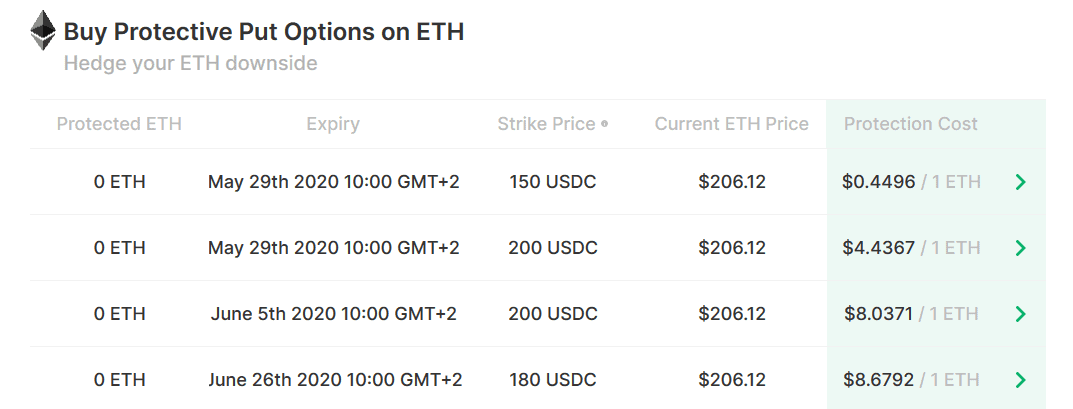Click the Current ETH Price header
The width and height of the screenshot is (1073, 409).
(731, 125)
